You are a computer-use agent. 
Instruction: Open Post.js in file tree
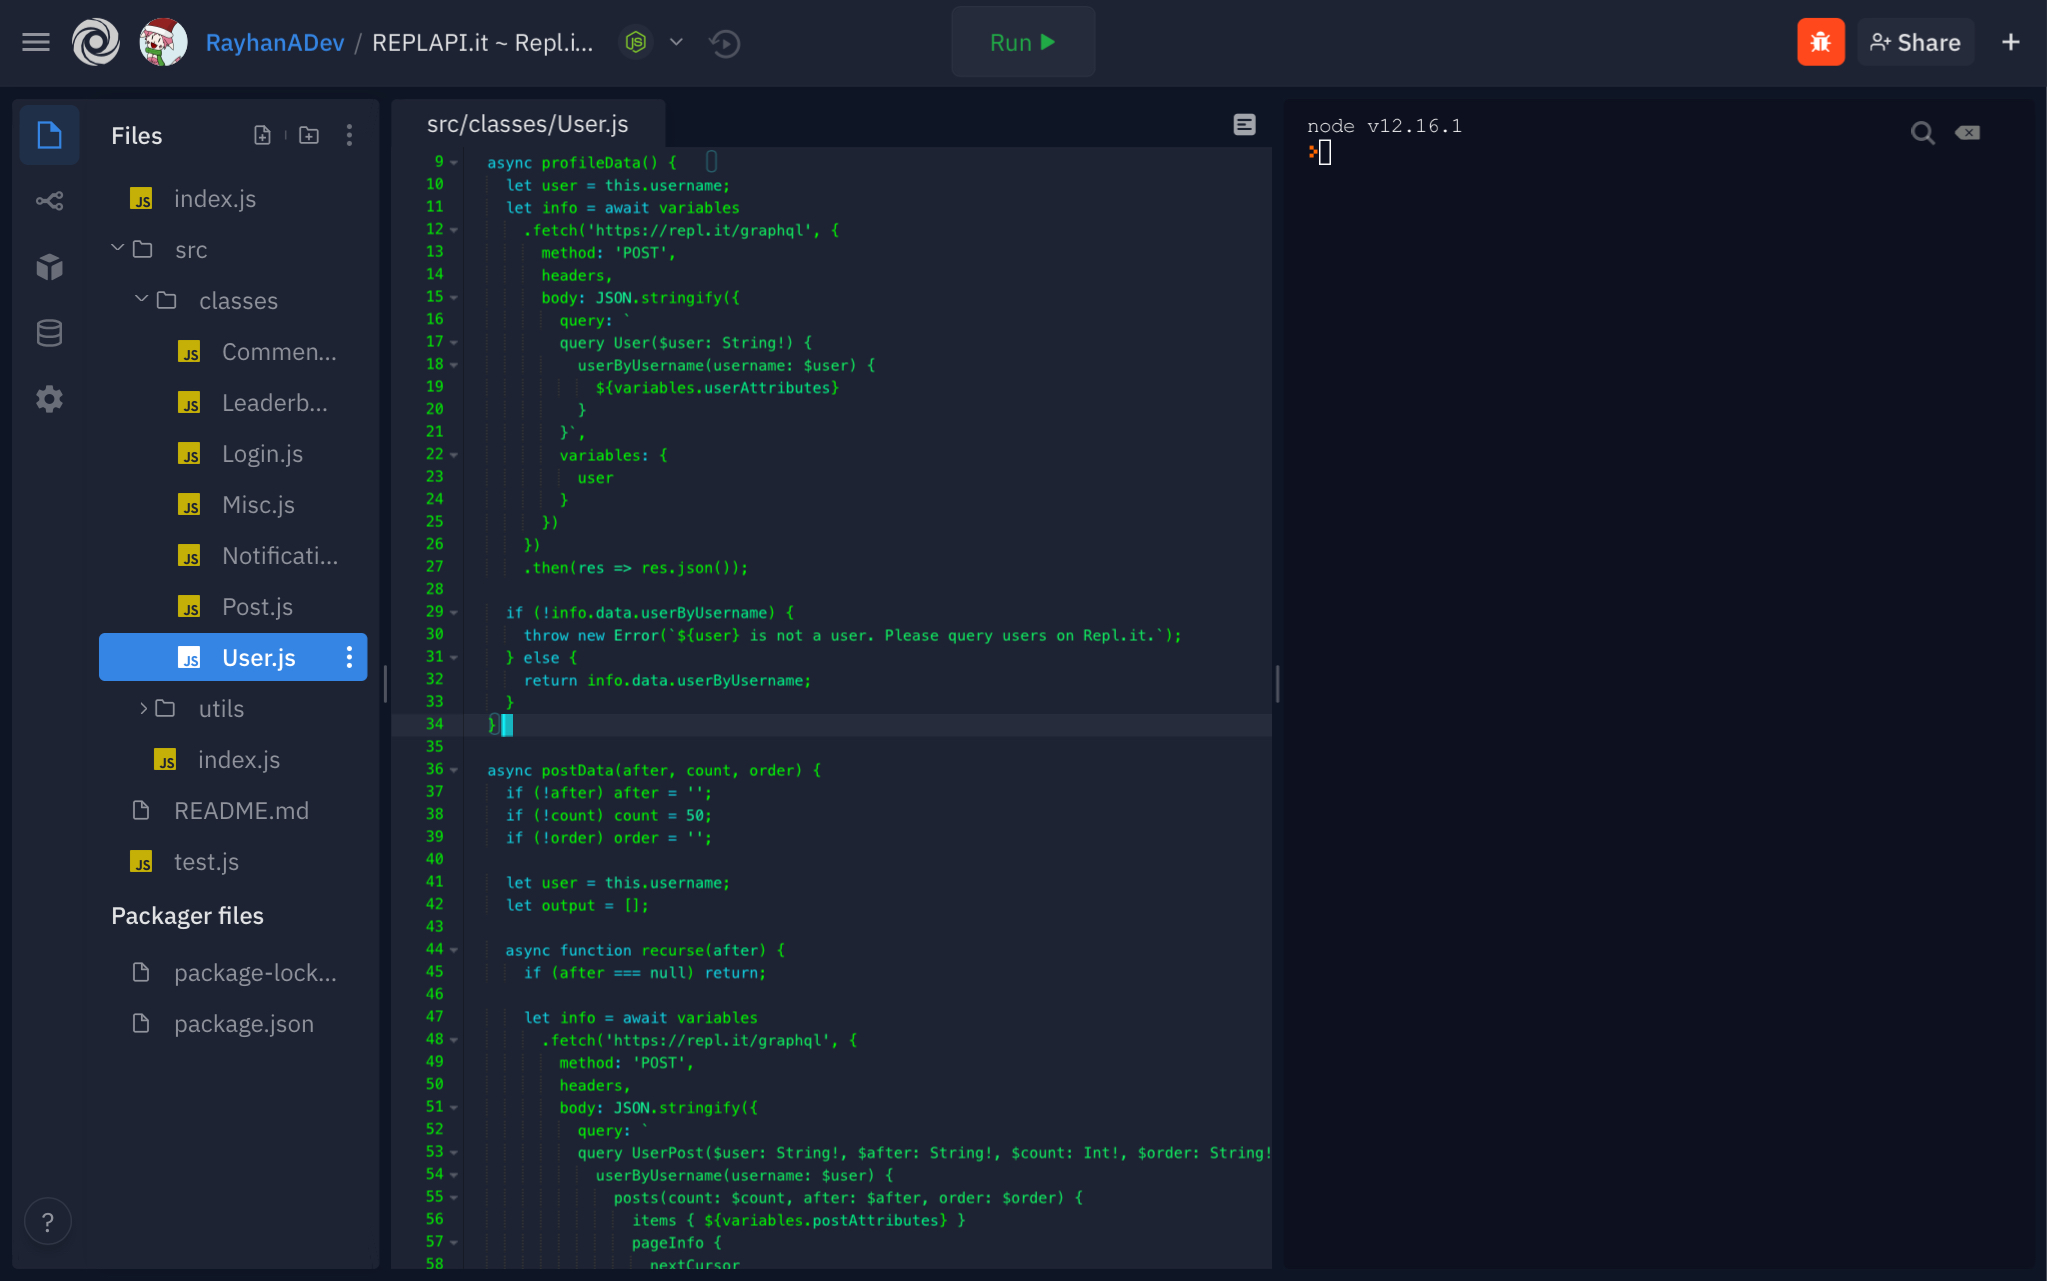[x=257, y=607]
